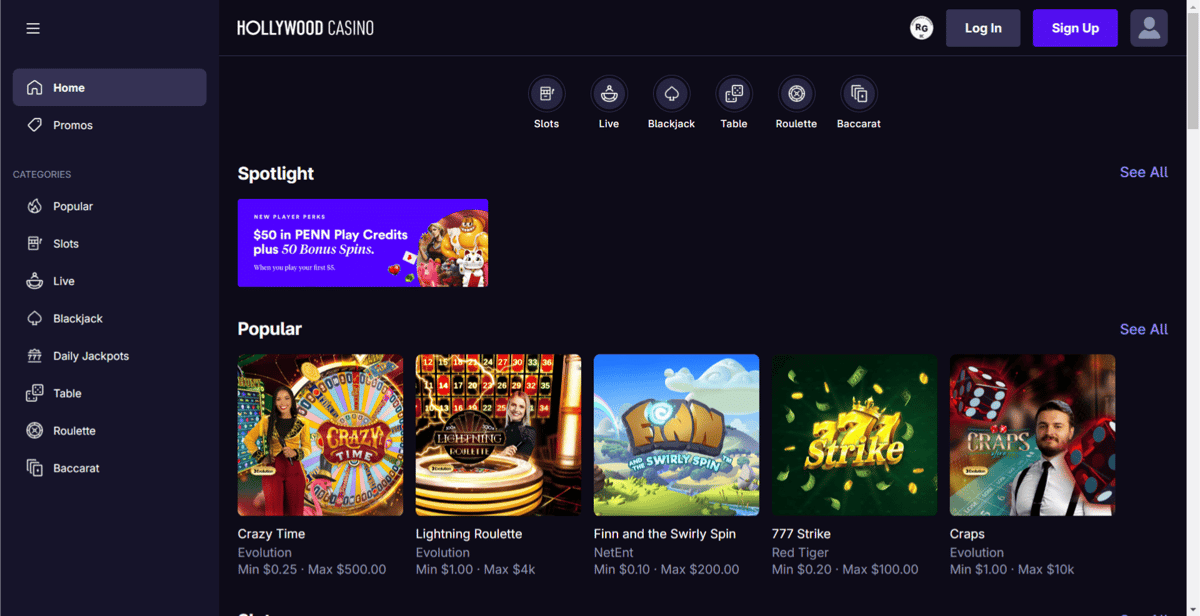The width and height of the screenshot is (1200, 616).
Task: Open the Crazy Time game thumbnail
Action: [x=321, y=435]
